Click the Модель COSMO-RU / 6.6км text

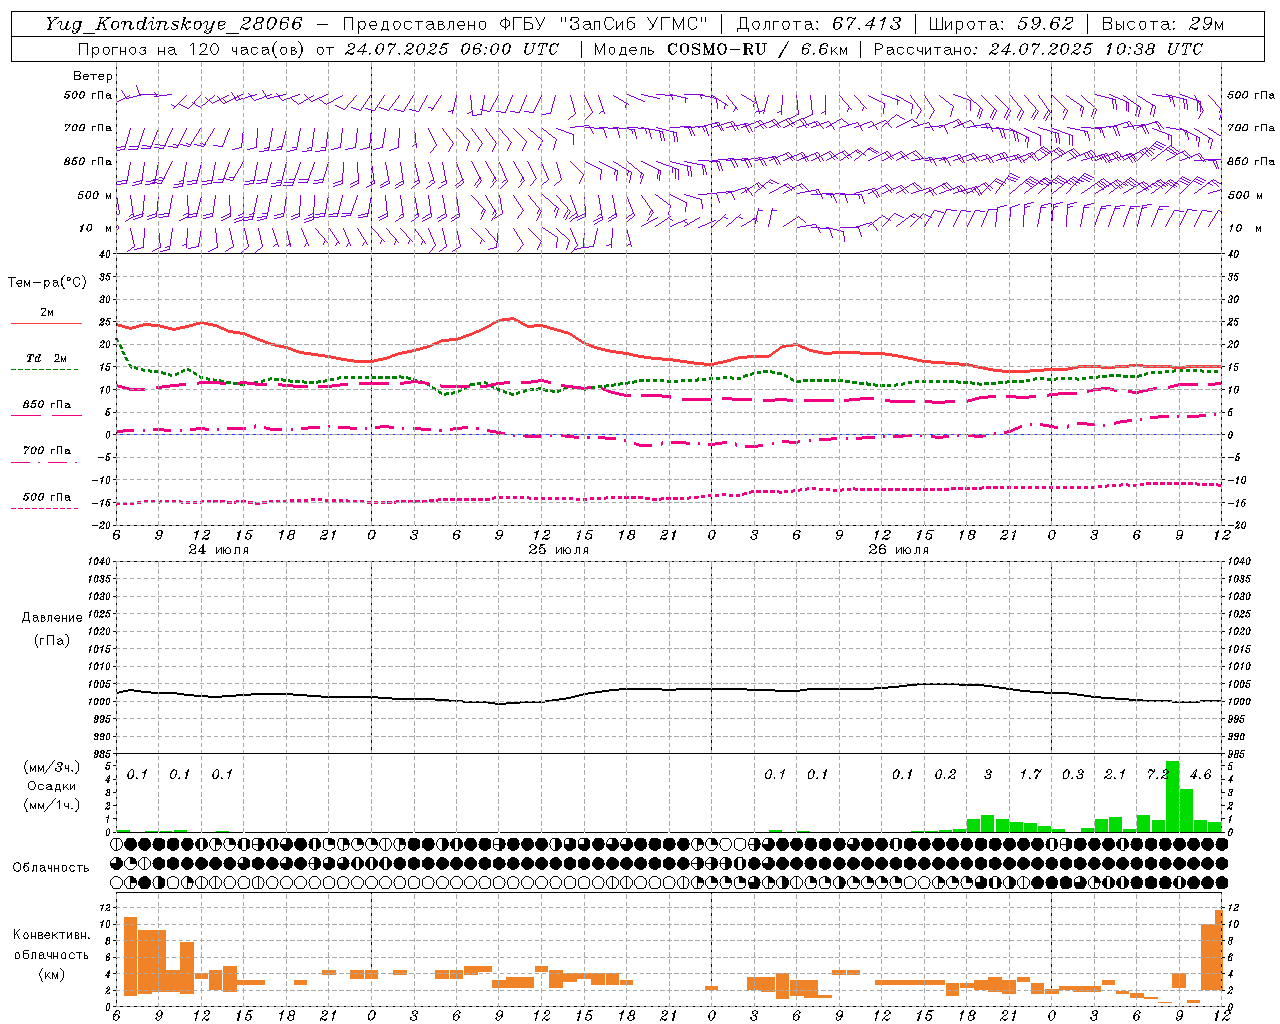click(x=721, y=49)
